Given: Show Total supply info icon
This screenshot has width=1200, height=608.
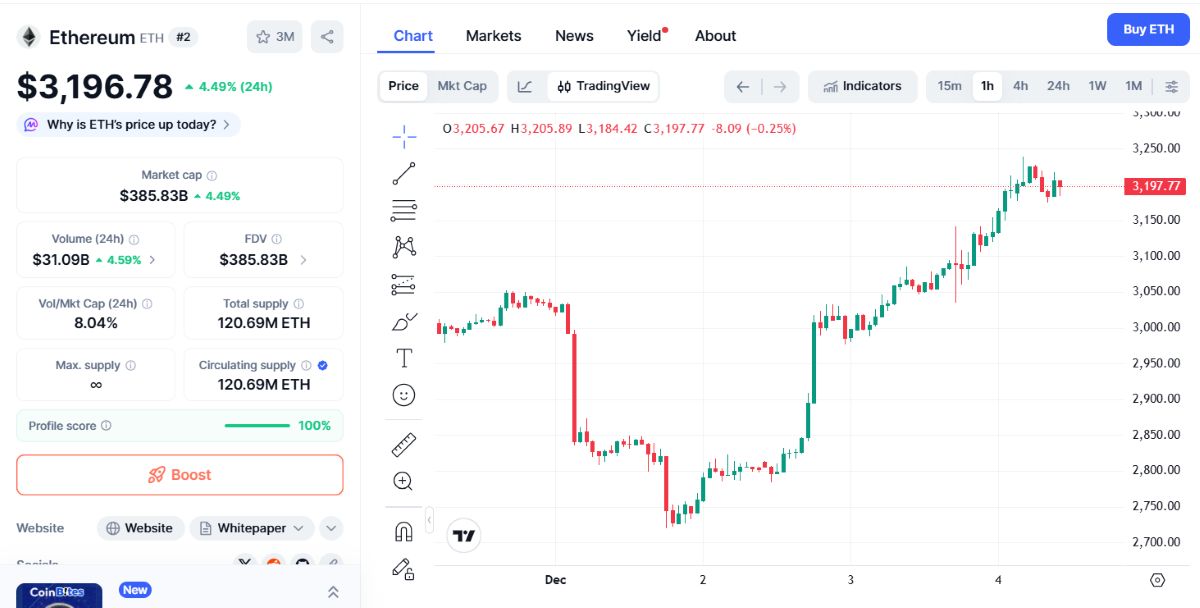Looking at the screenshot, I should tap(299, 304).
